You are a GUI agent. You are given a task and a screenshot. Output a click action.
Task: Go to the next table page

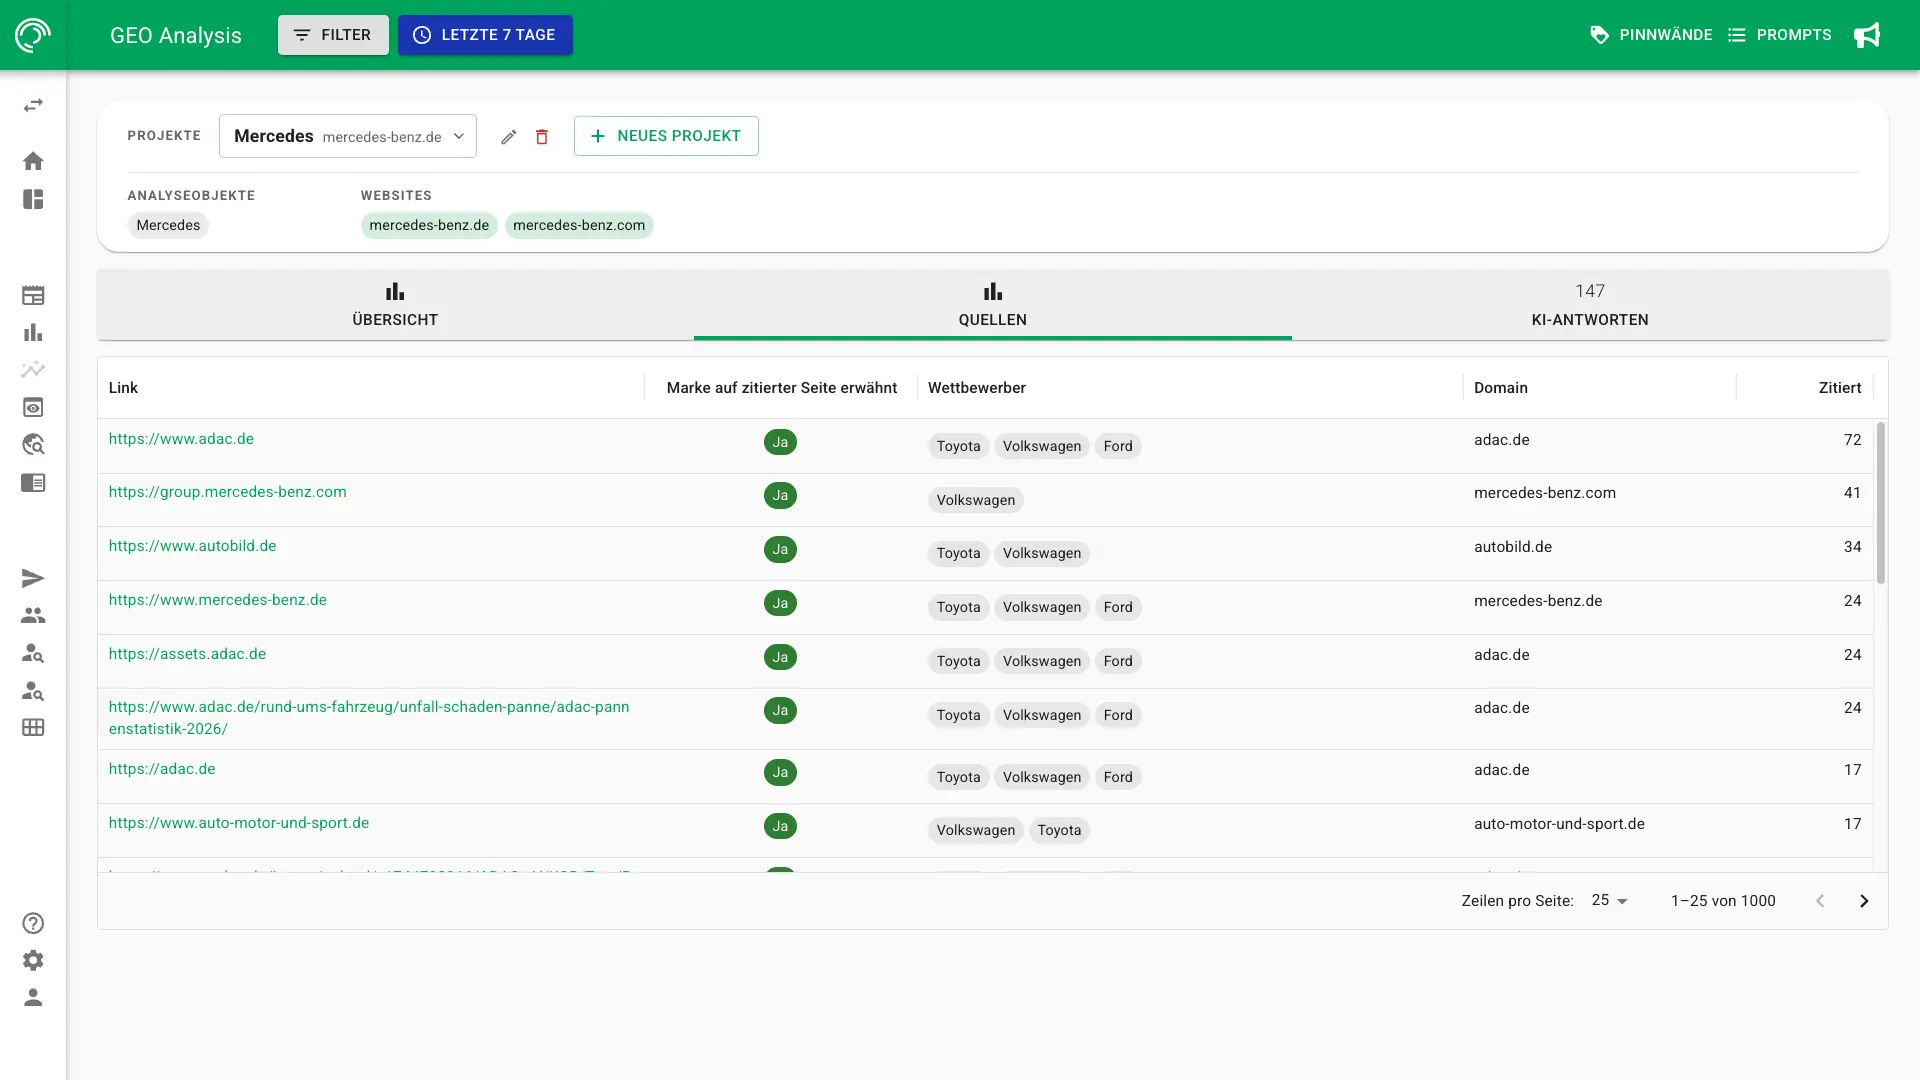point(1864,901)
